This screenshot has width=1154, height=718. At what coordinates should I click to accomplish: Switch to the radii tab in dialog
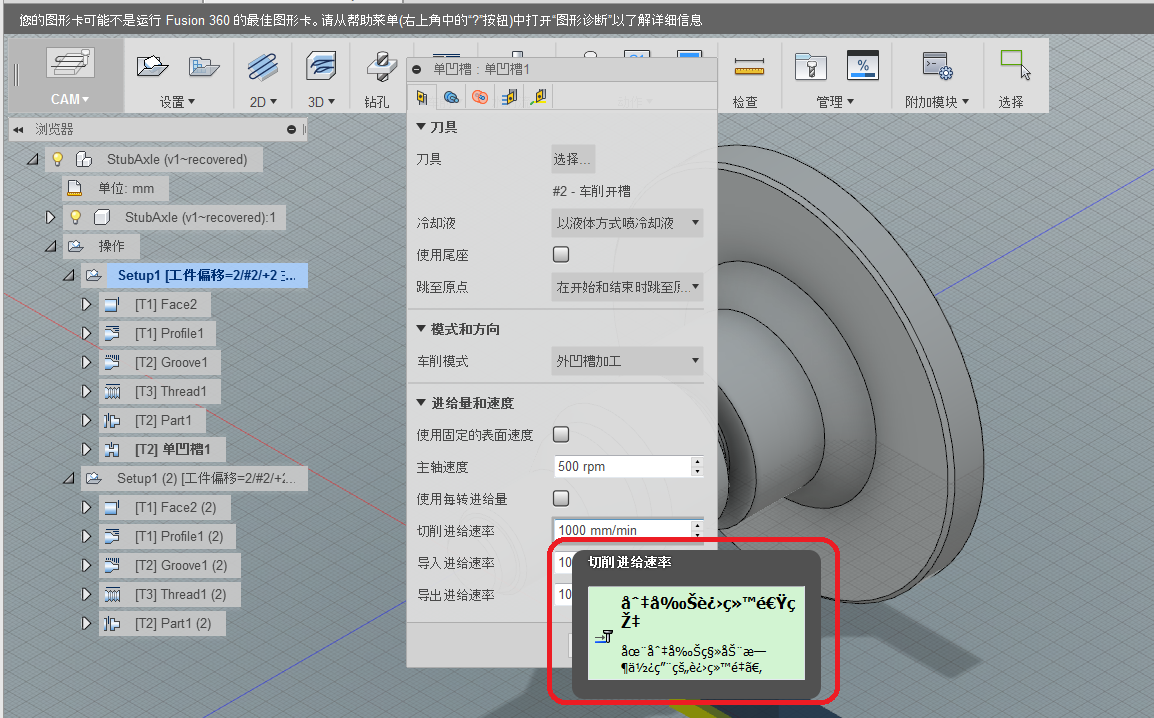tap(480, 97)
